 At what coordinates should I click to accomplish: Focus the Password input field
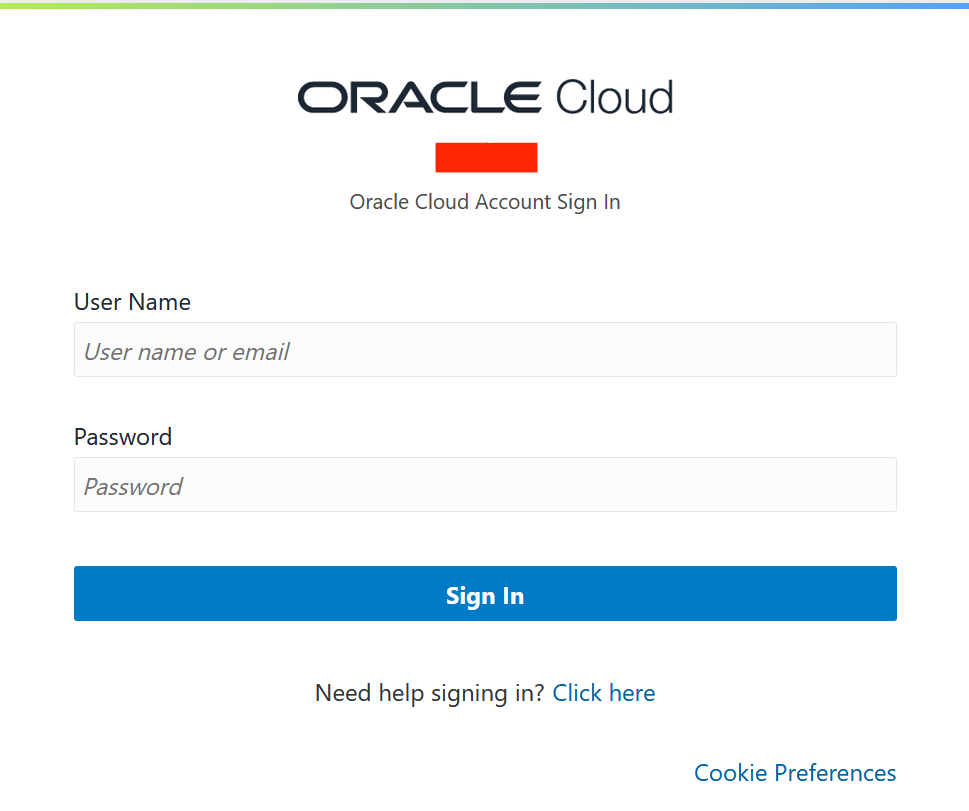click(x=485, y=485)
